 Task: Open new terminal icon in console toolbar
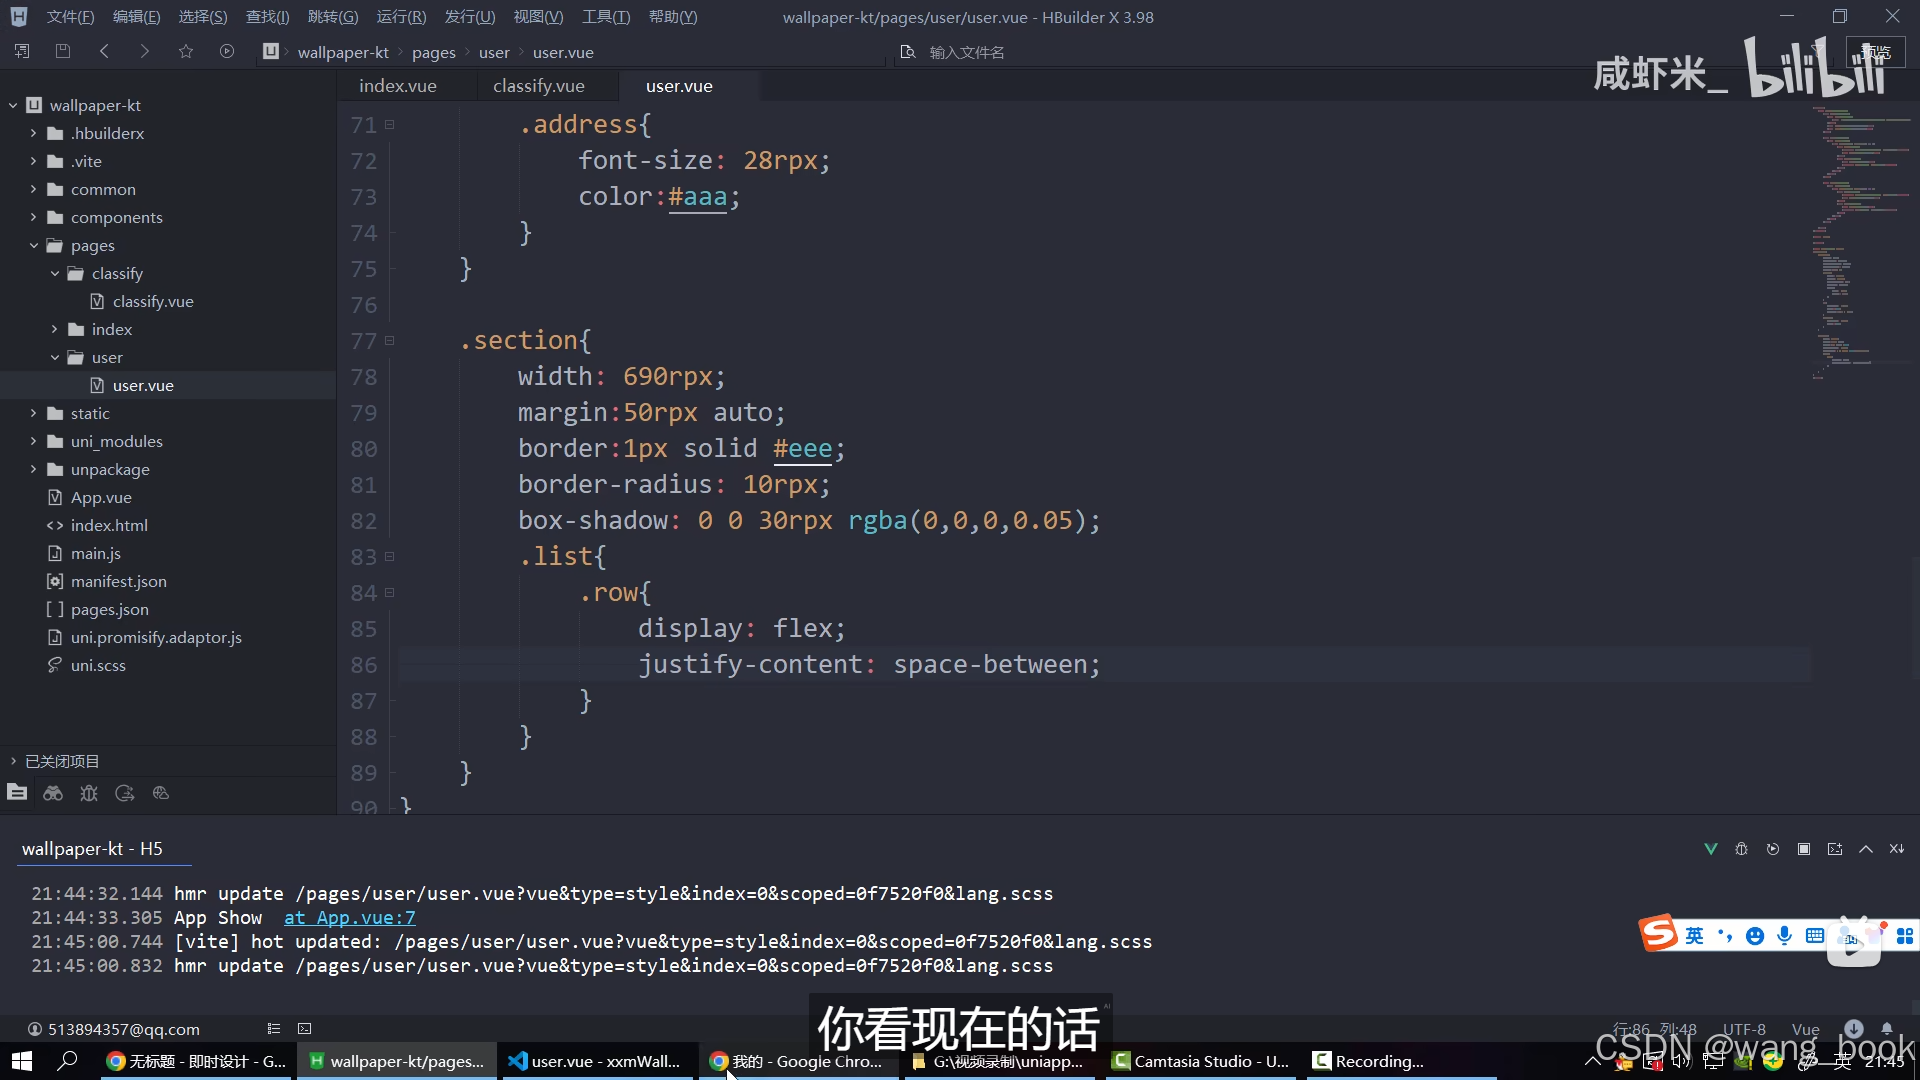[x=1835, y=849]
